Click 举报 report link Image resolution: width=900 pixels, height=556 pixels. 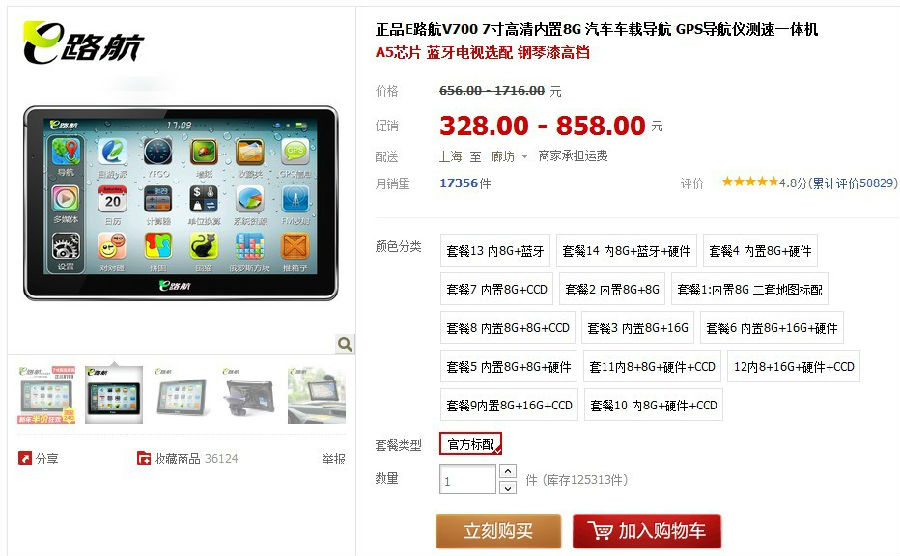(333, 458)
